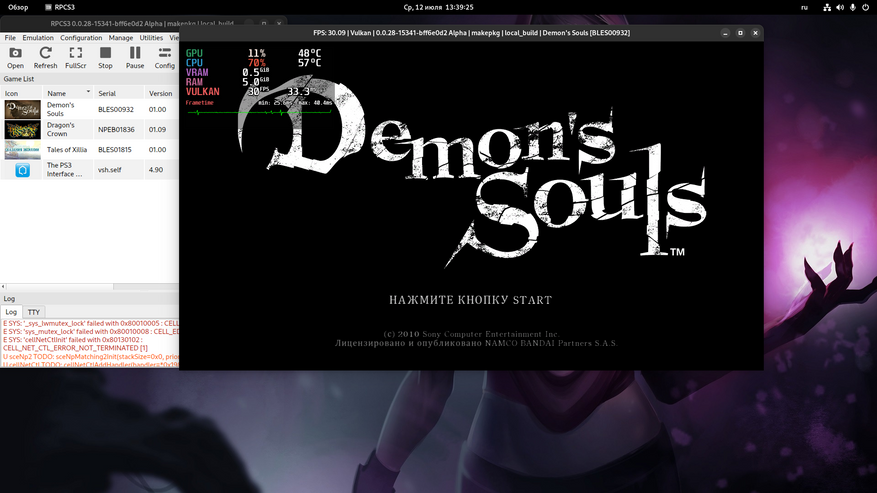The height and width of the screenshot is (493, 877).
Task: Click version 4.90 cell
Action: [x=161, y=170]
